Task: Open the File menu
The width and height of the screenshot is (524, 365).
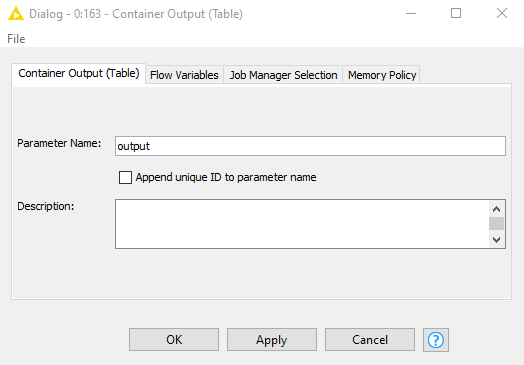Action: (16, 39)
